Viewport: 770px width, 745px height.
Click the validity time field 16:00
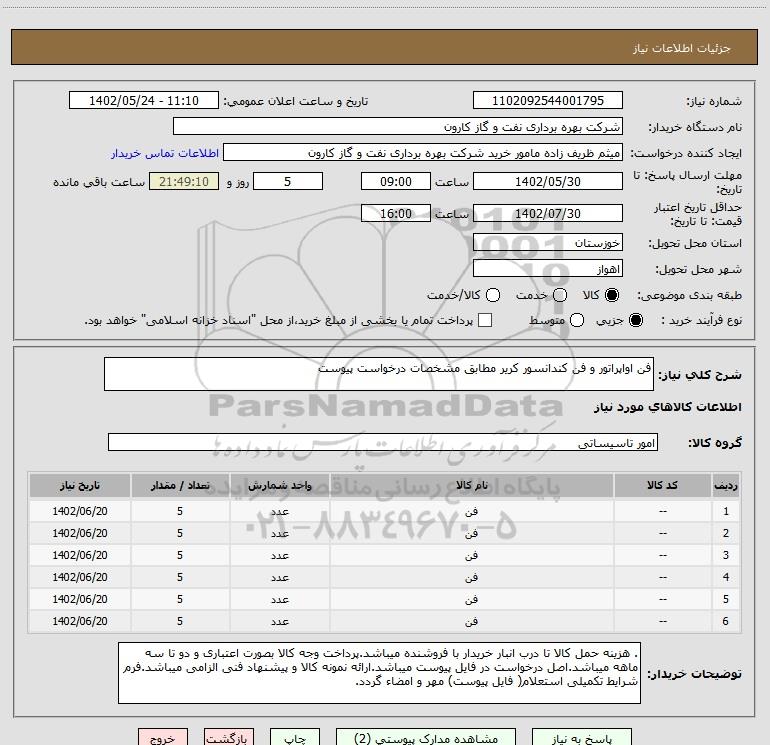pyautogui.click(x=396, y=213)
